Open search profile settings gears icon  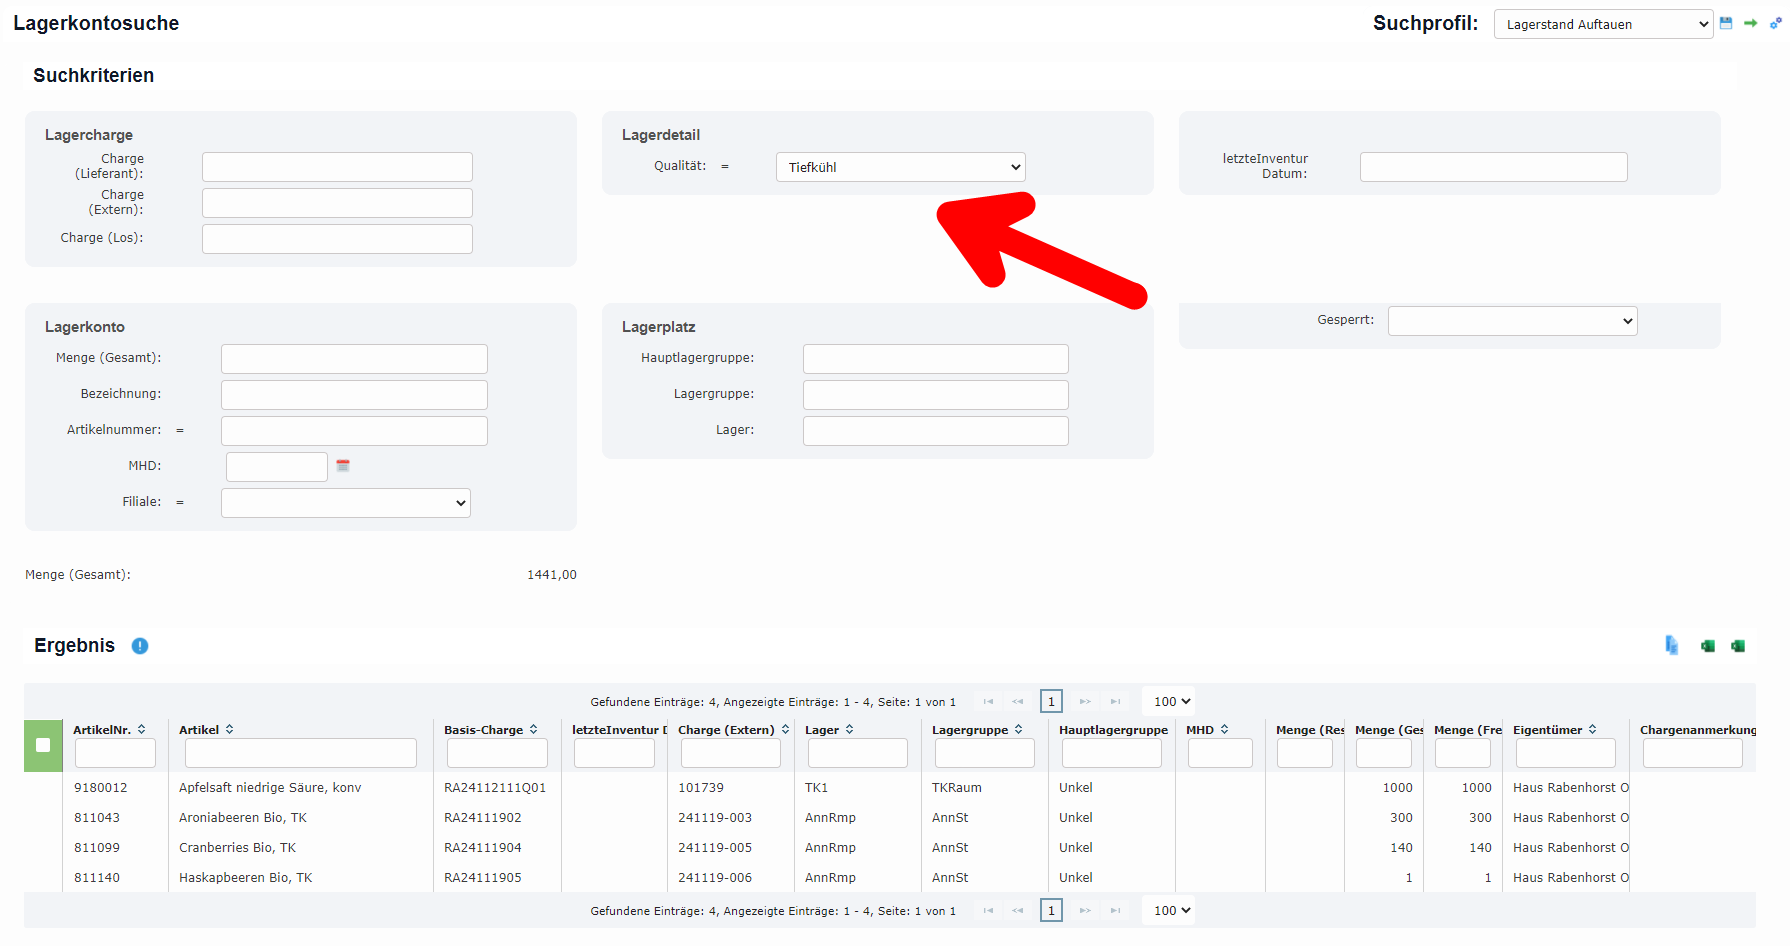(1775, 23)
